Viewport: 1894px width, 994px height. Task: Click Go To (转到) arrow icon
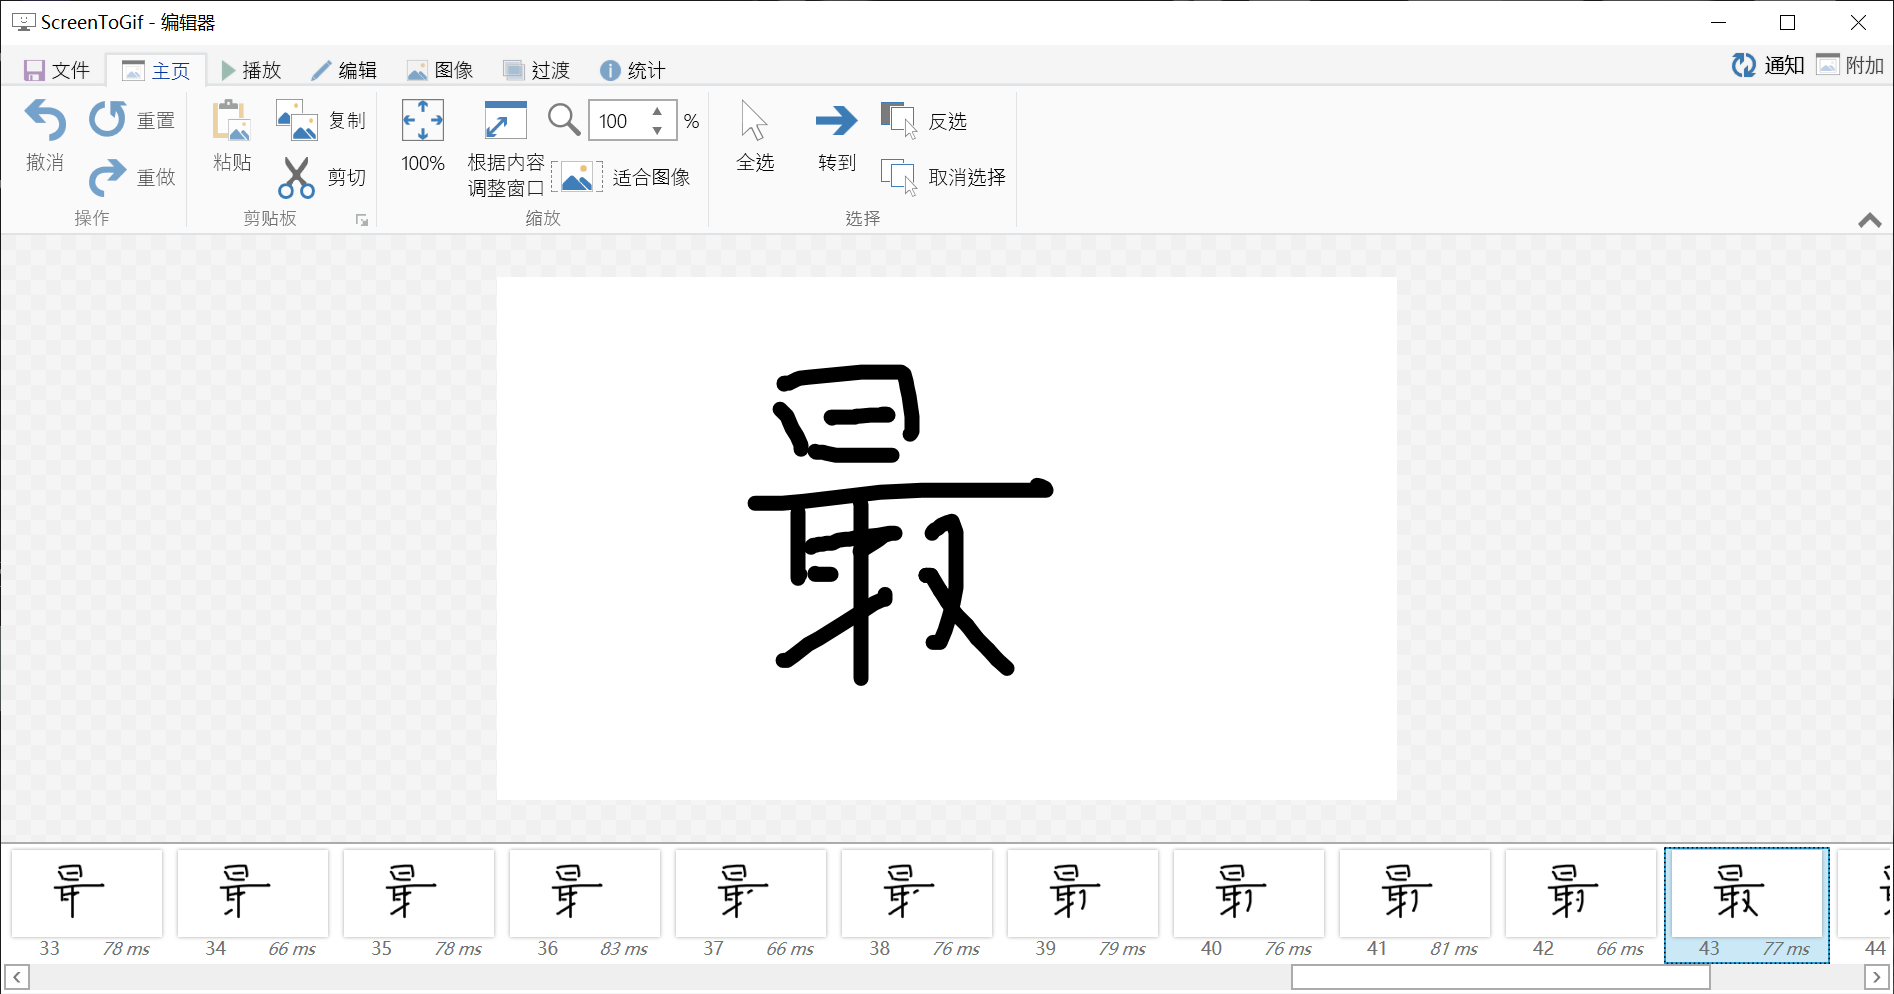(x=836, y=120)
